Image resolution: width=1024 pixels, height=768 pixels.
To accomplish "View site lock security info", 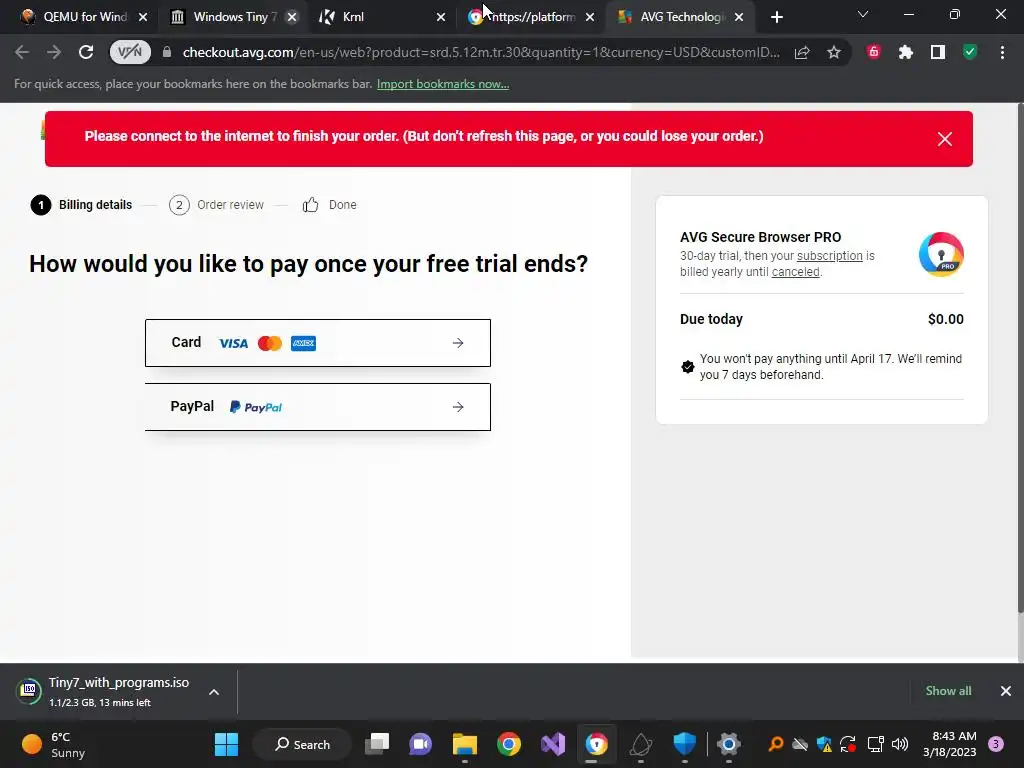I will pyautogui.click(x=167, y=52).
